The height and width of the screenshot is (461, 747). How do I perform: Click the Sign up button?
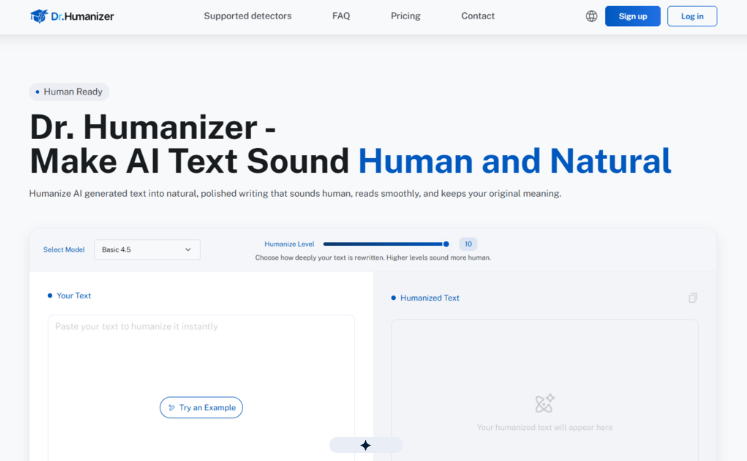633,16
